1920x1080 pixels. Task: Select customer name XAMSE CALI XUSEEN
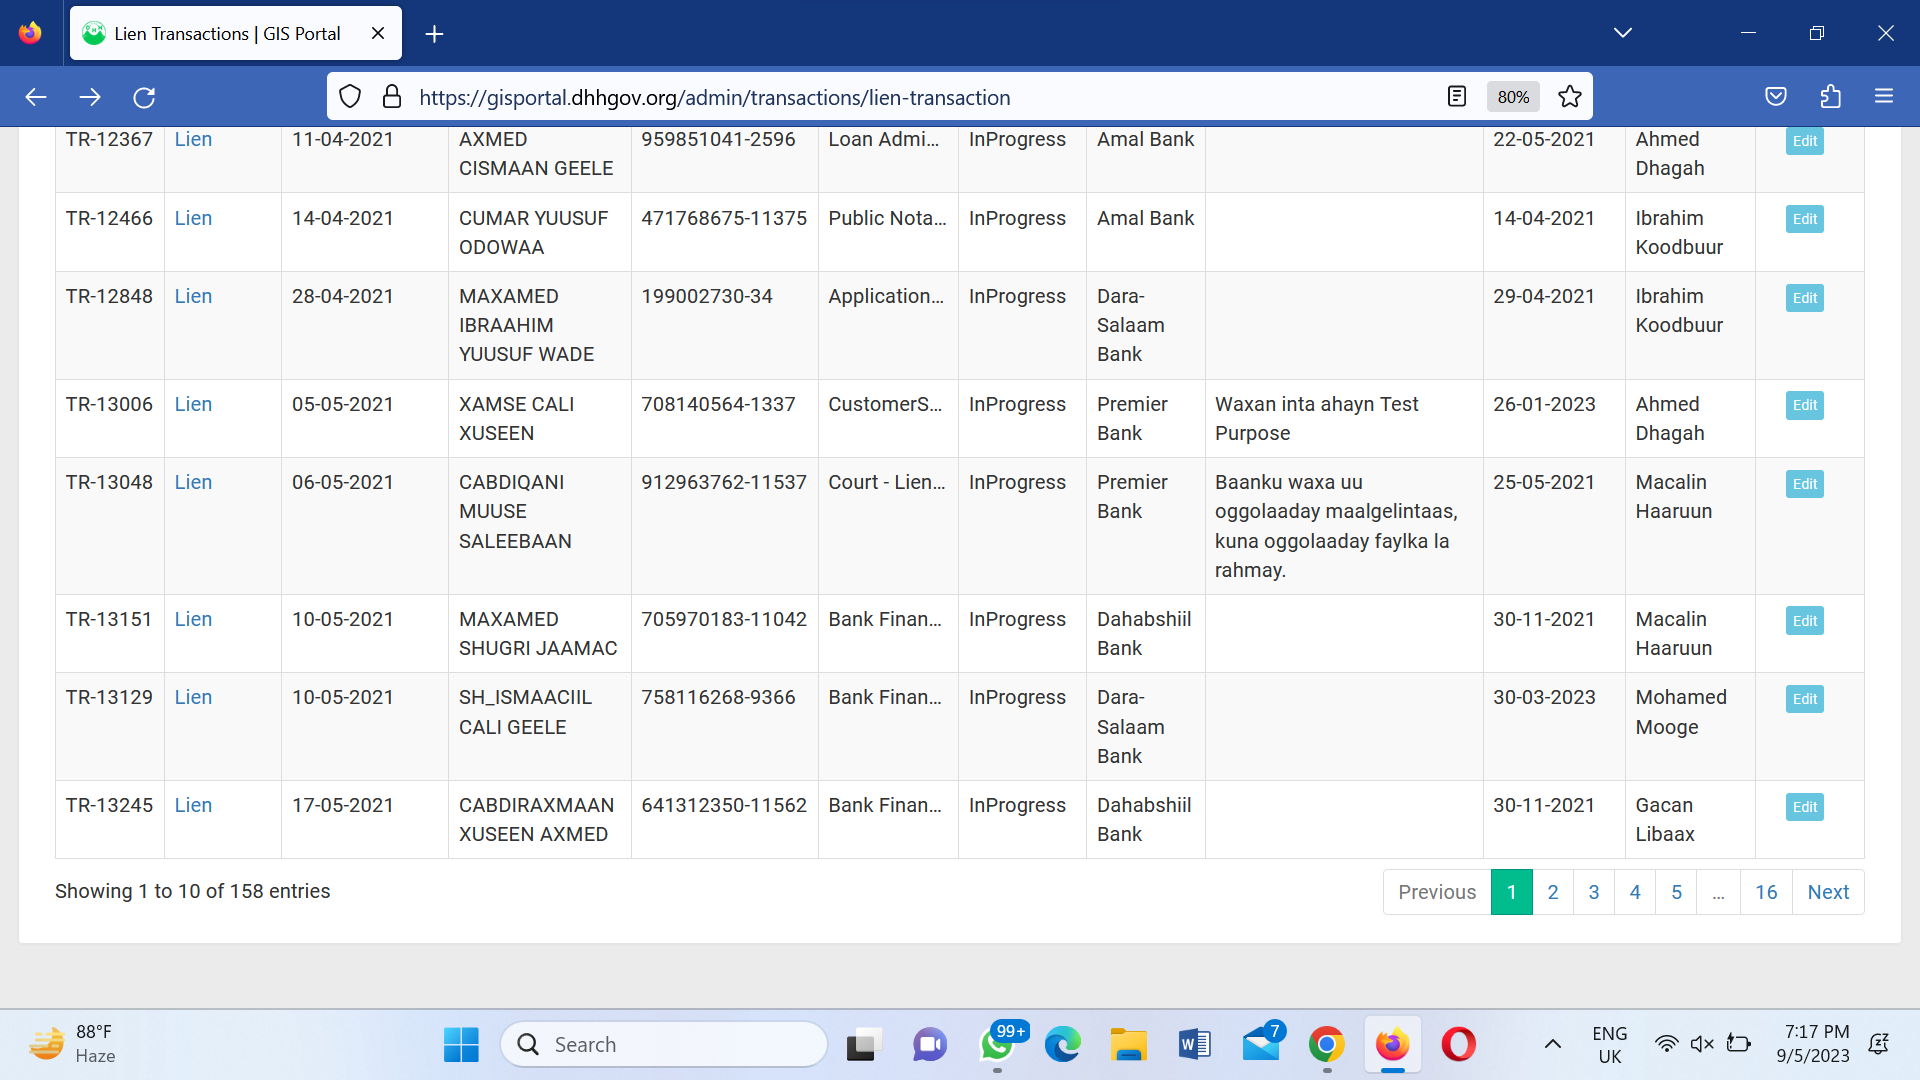[516, 418]
